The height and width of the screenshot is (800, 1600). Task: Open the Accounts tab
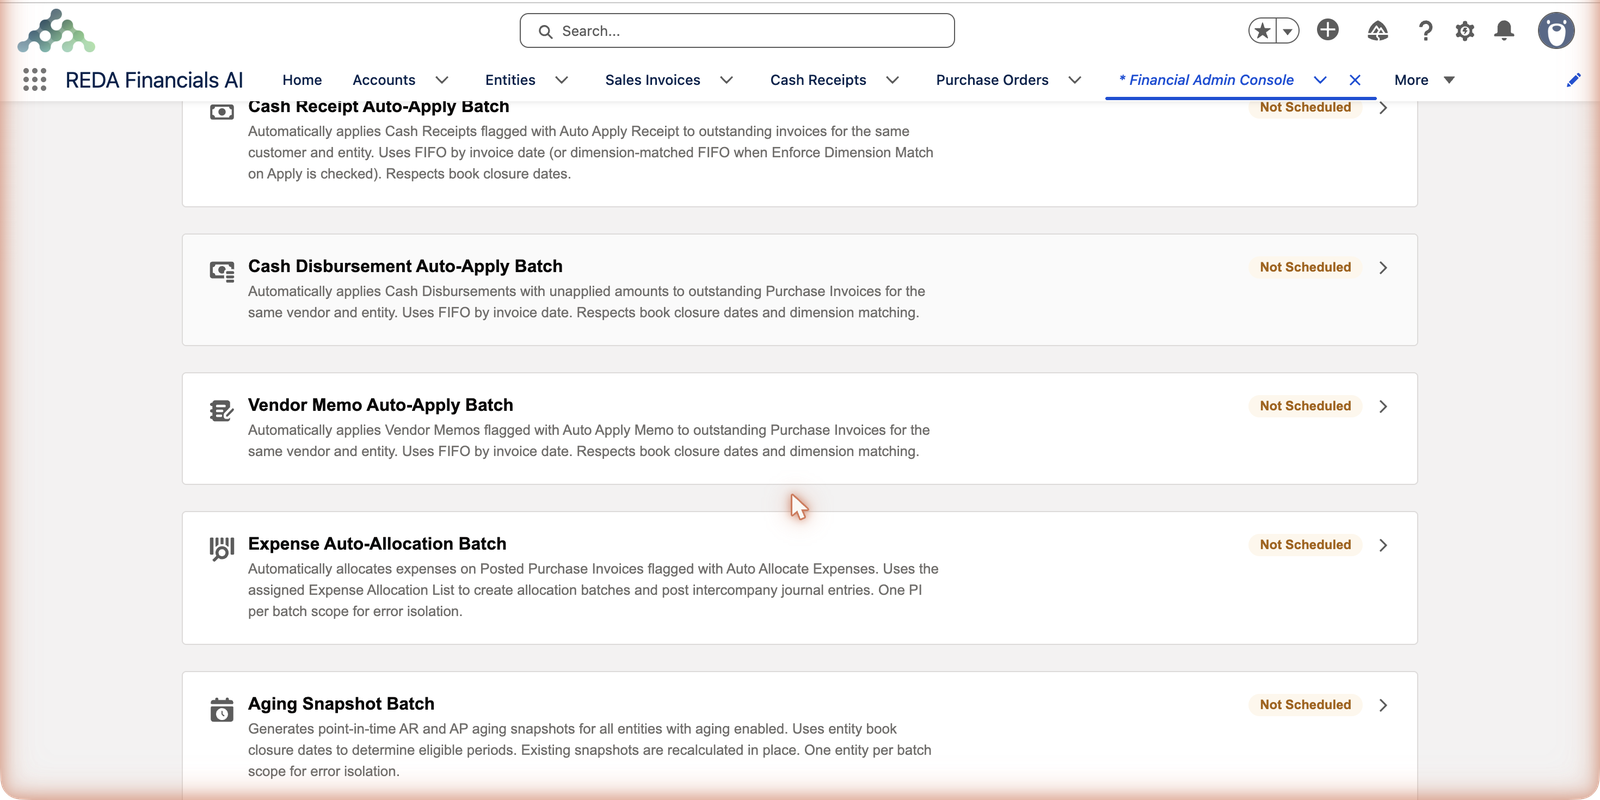point(384,80)
